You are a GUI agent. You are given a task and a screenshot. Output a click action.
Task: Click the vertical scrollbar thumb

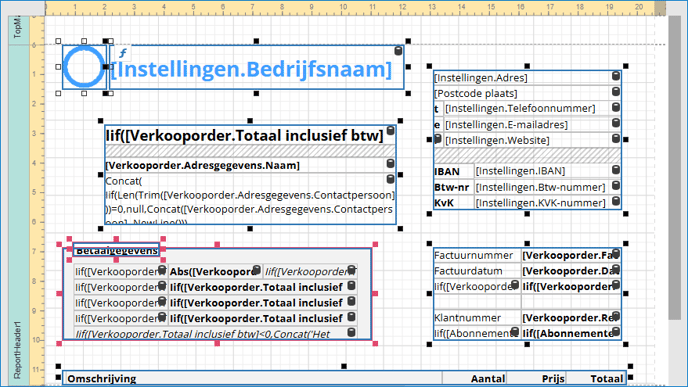(675, 168)
